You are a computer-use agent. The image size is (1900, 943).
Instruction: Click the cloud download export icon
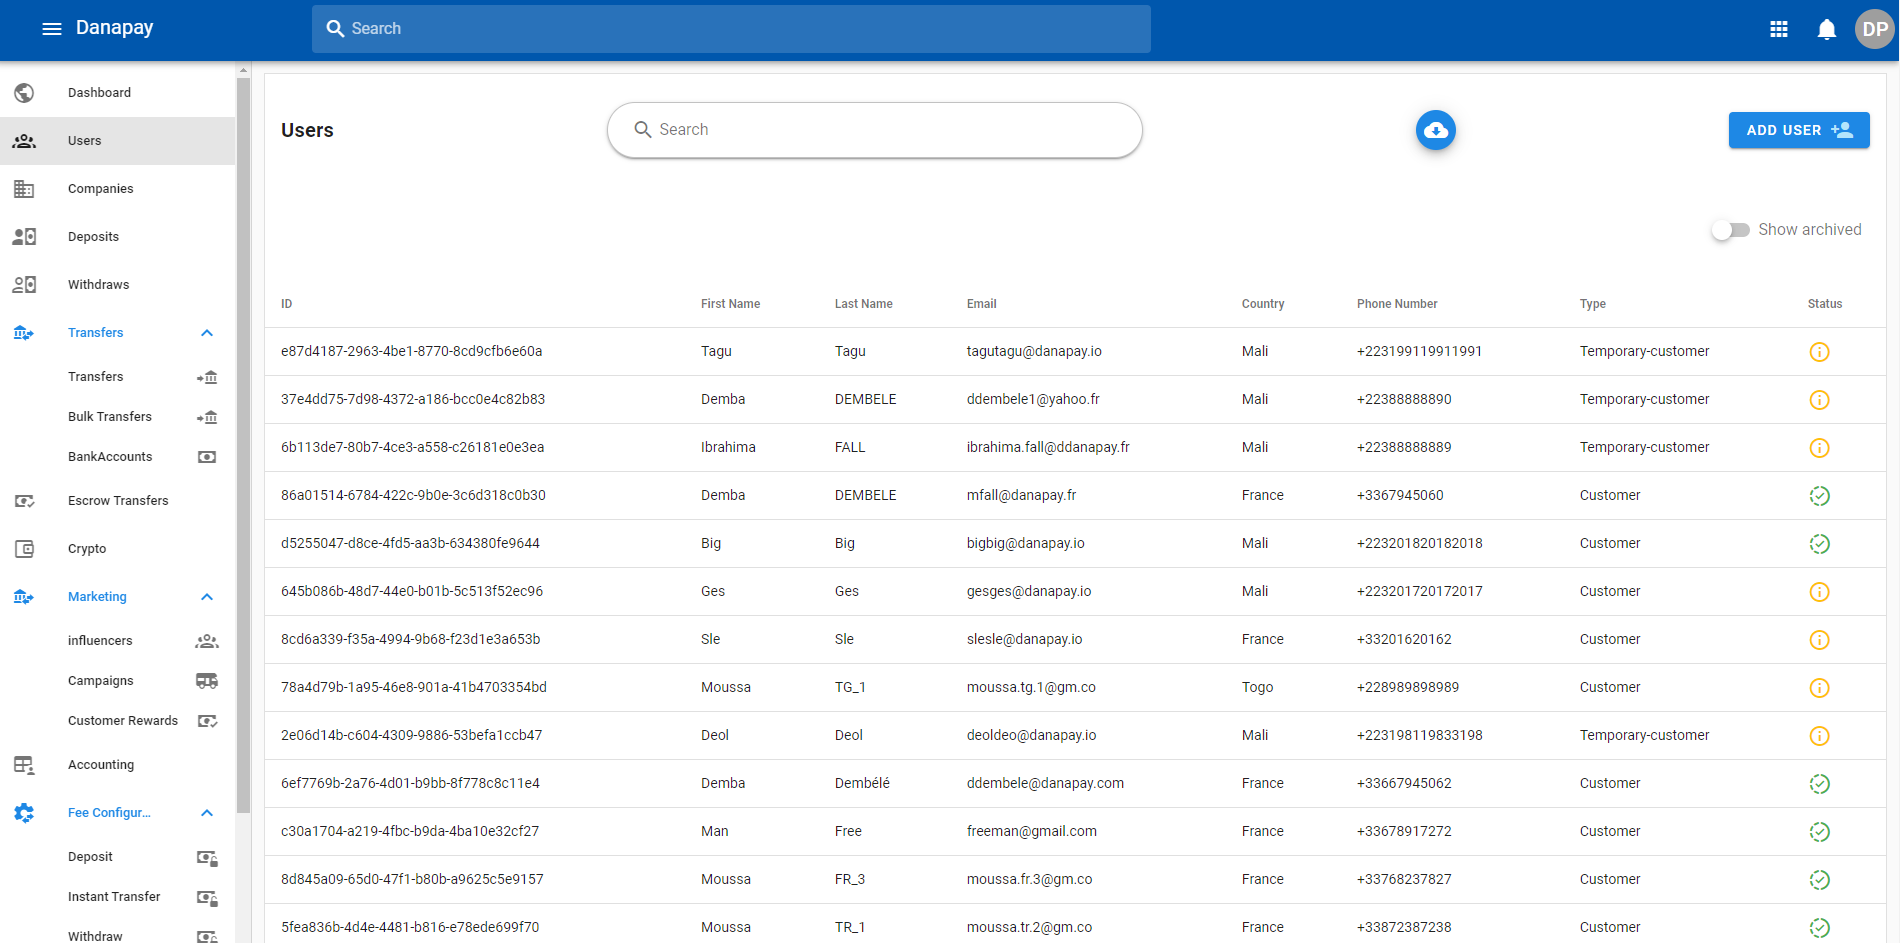1435,130
